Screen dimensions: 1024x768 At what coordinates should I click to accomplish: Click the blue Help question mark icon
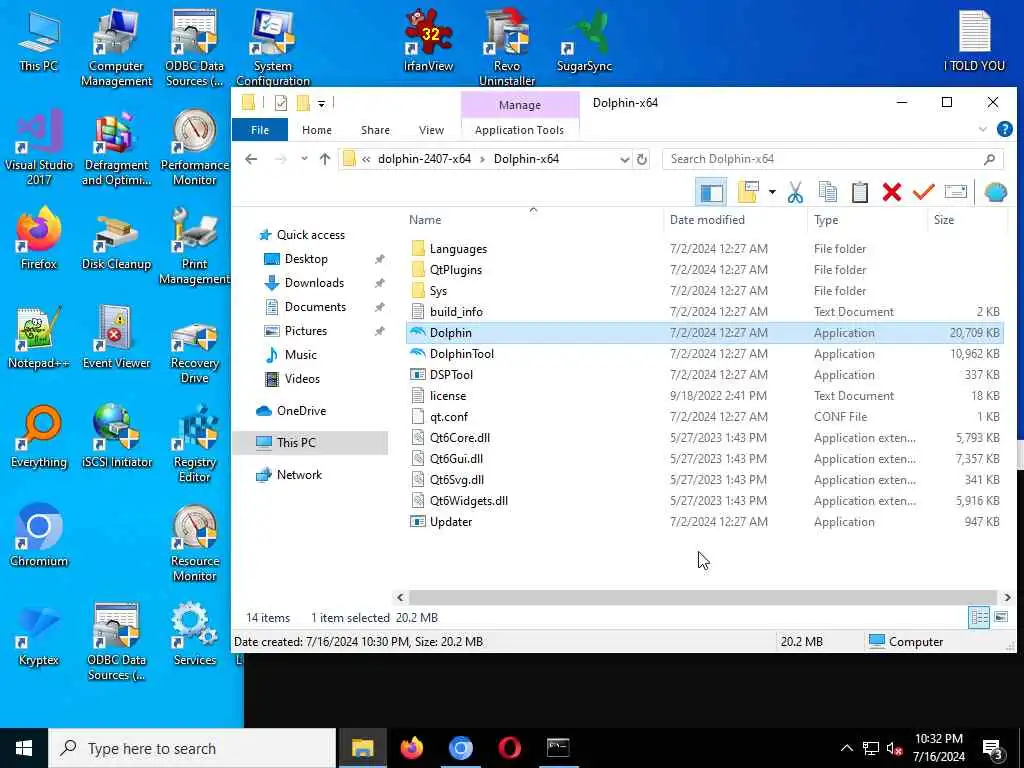[x=1004, y=129]
